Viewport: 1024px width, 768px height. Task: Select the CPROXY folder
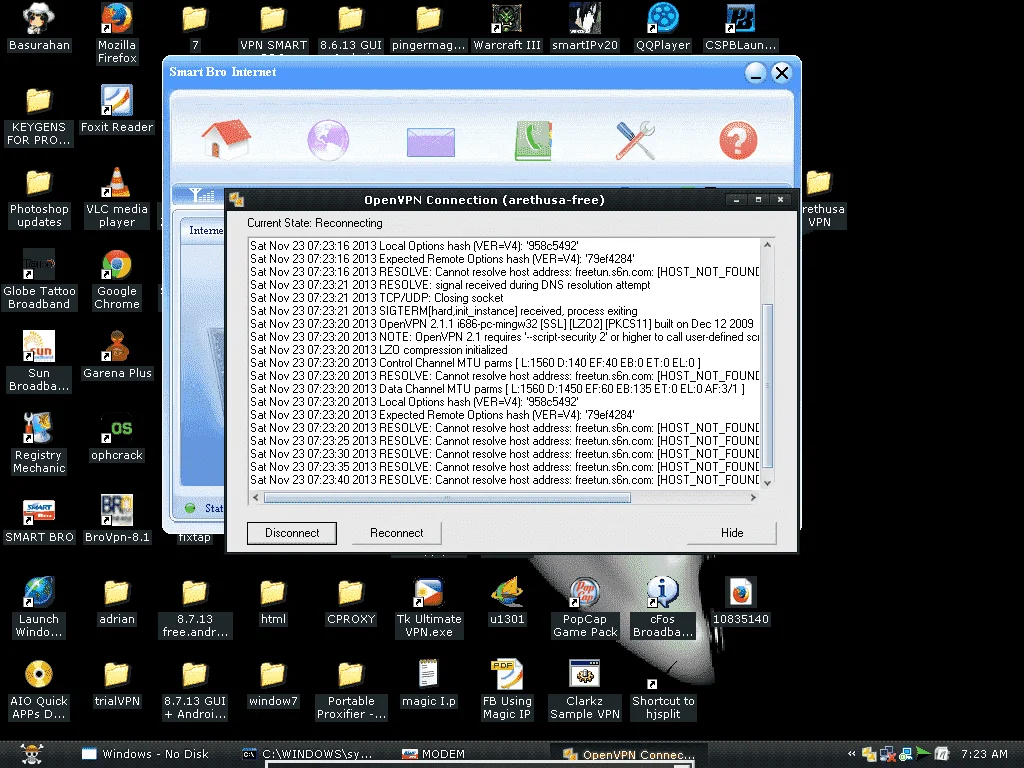point(351,601)
